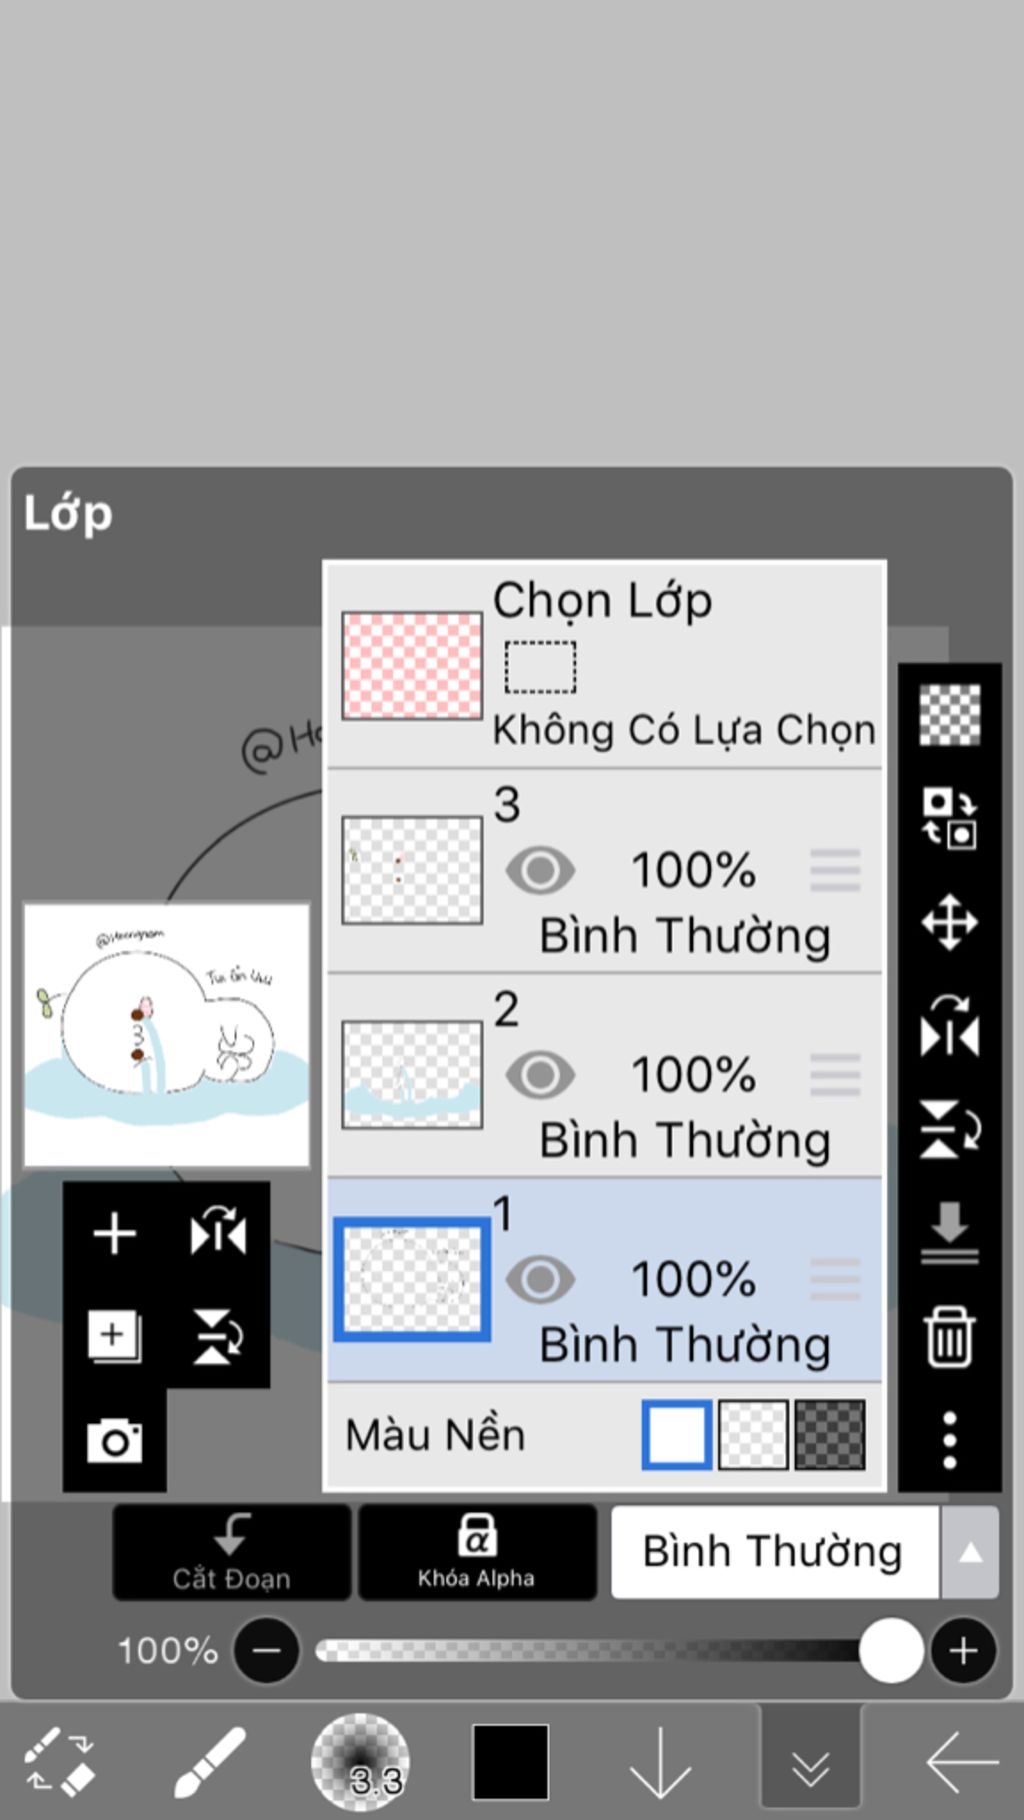Hide layer 3 with eye icon
The image size is (1024, 1820).
[x=540, y=870]
